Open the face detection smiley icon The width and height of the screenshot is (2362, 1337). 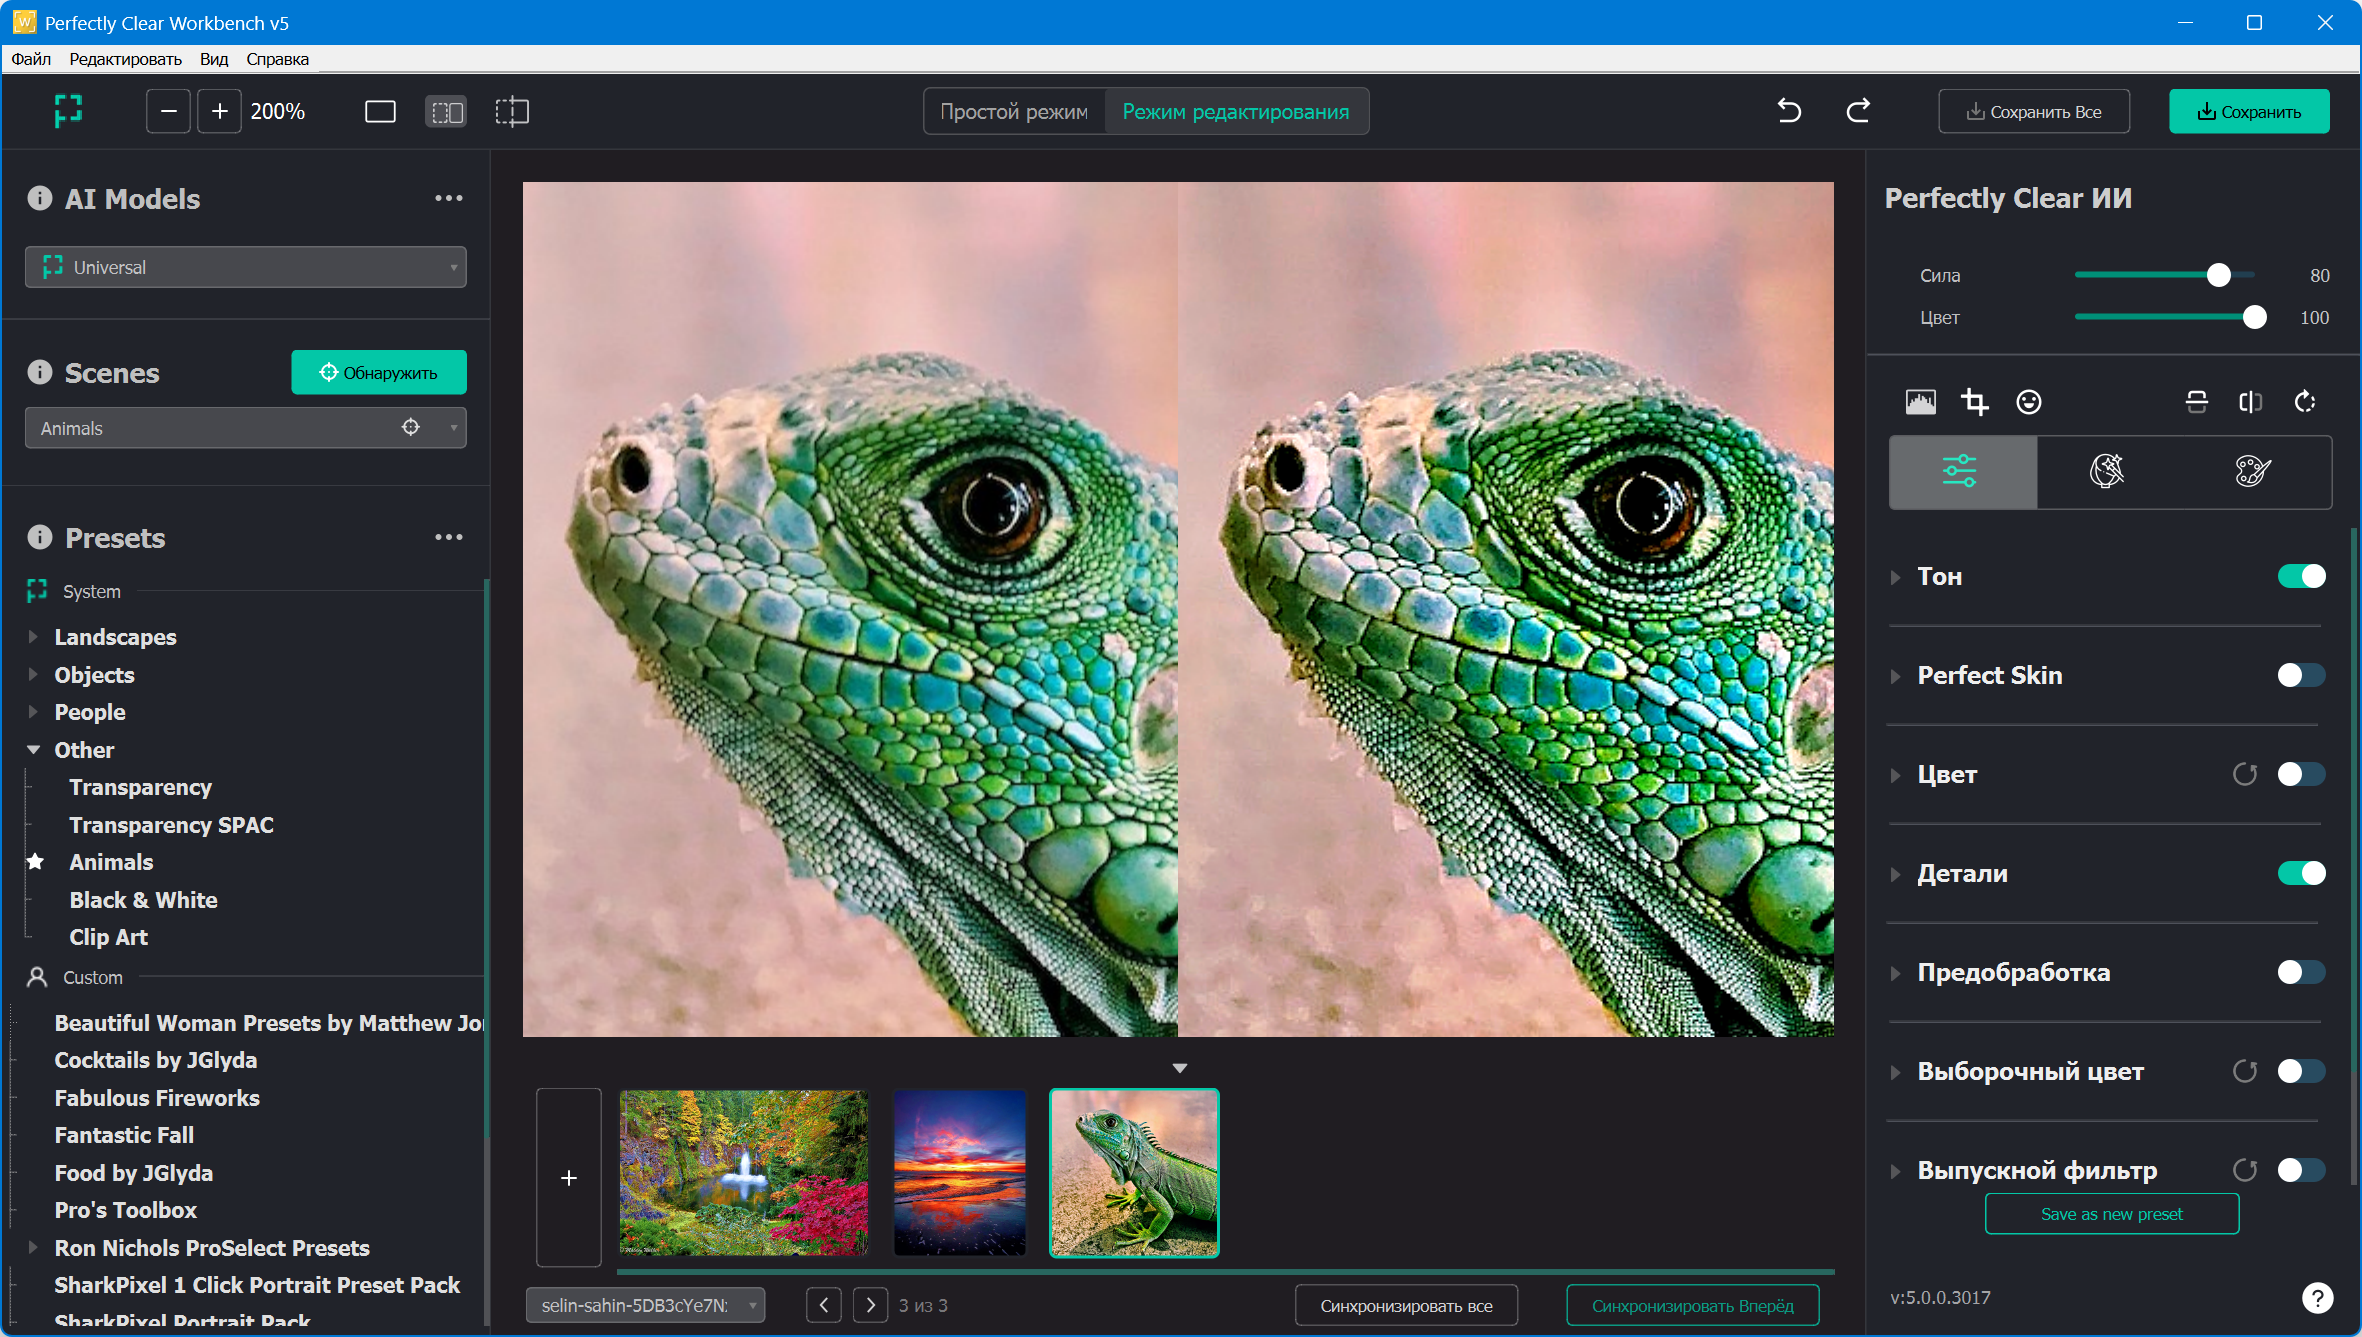click(2028, 402)
